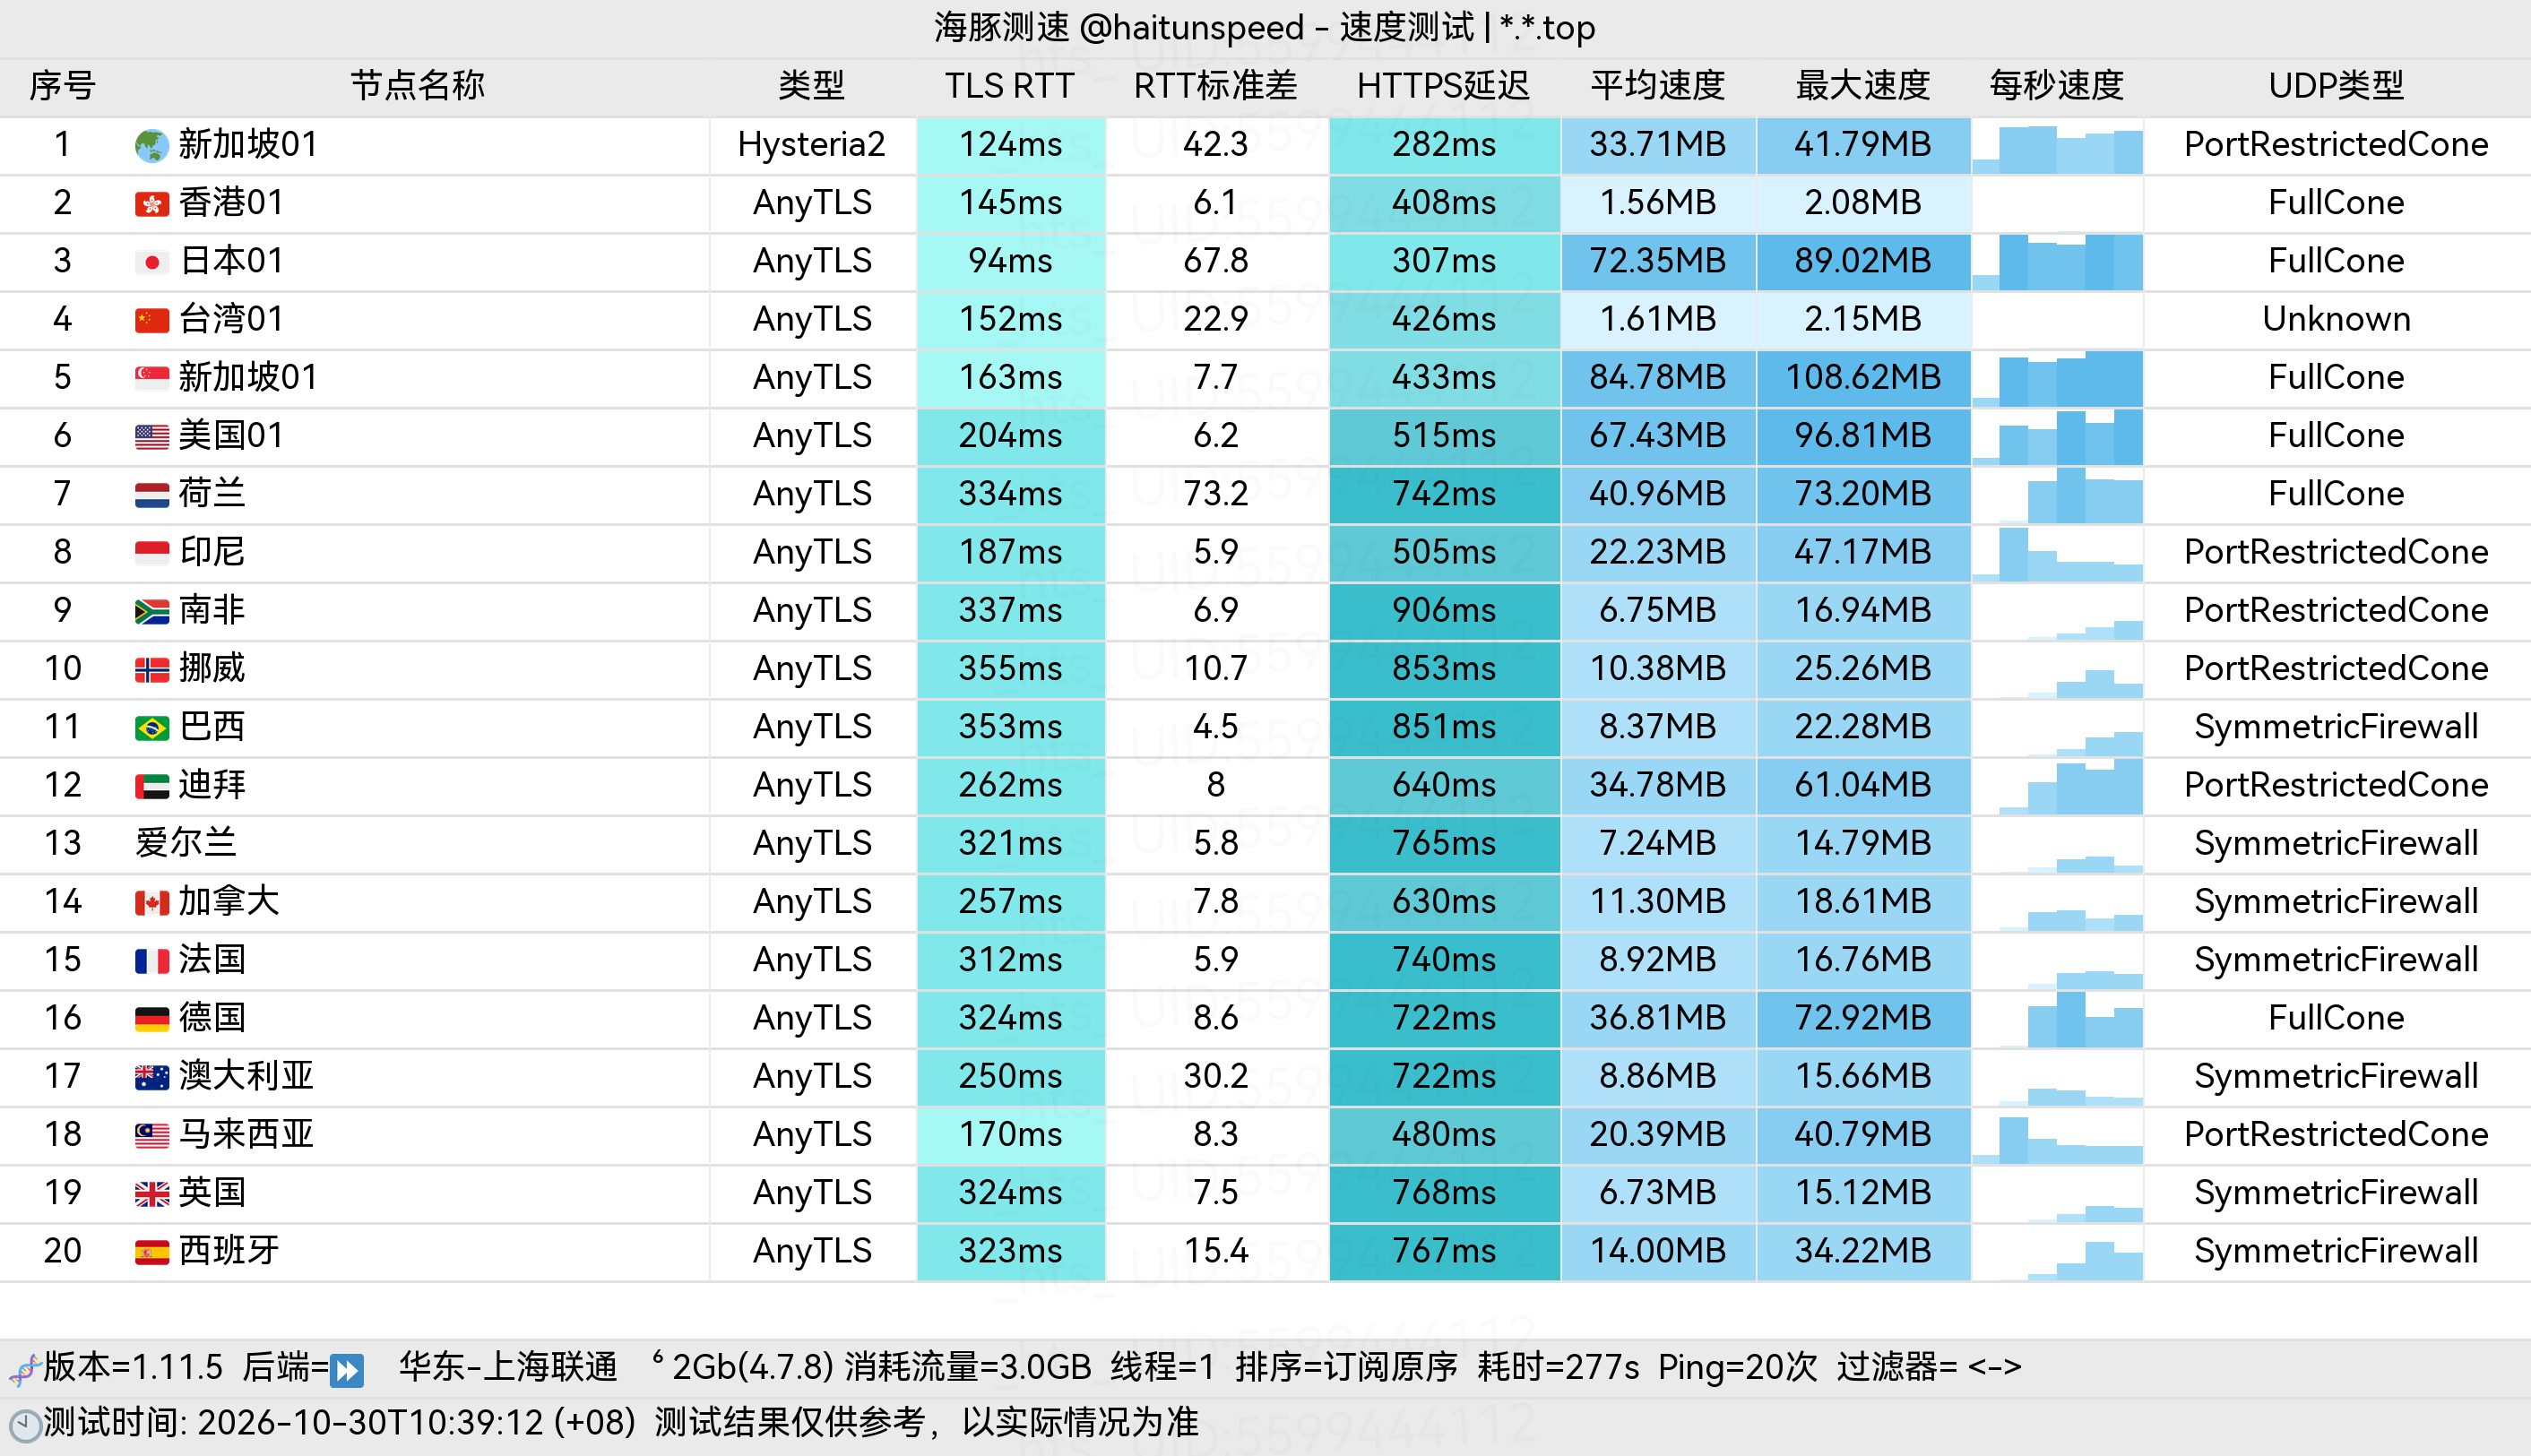The image size is (2531, 1456).
Task: Click the HTTPS延迟 column header
Action: (1443, 86)
